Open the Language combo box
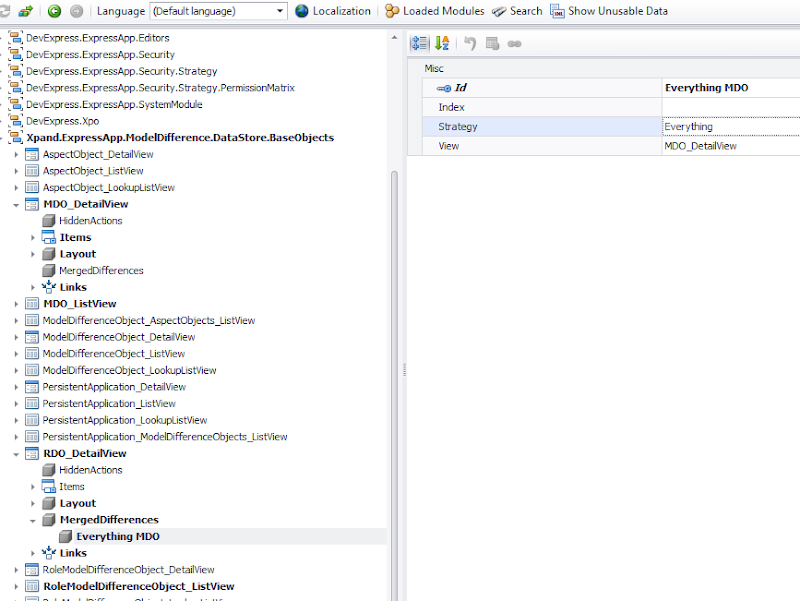The height and width of the screenshot is (601, 800). [x=218, y=11]
